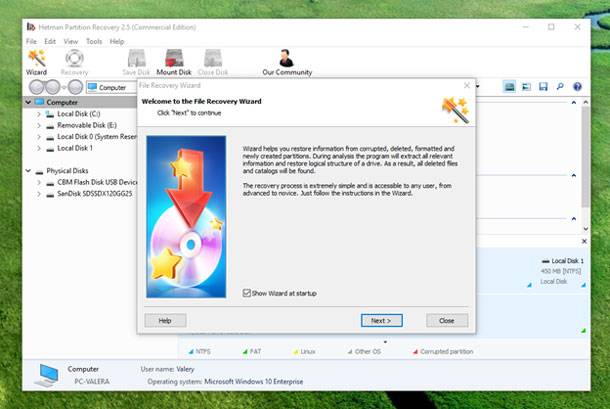Click the floppy save icon at toolbar right
The image size is (610, 409).
click(543, 87)
